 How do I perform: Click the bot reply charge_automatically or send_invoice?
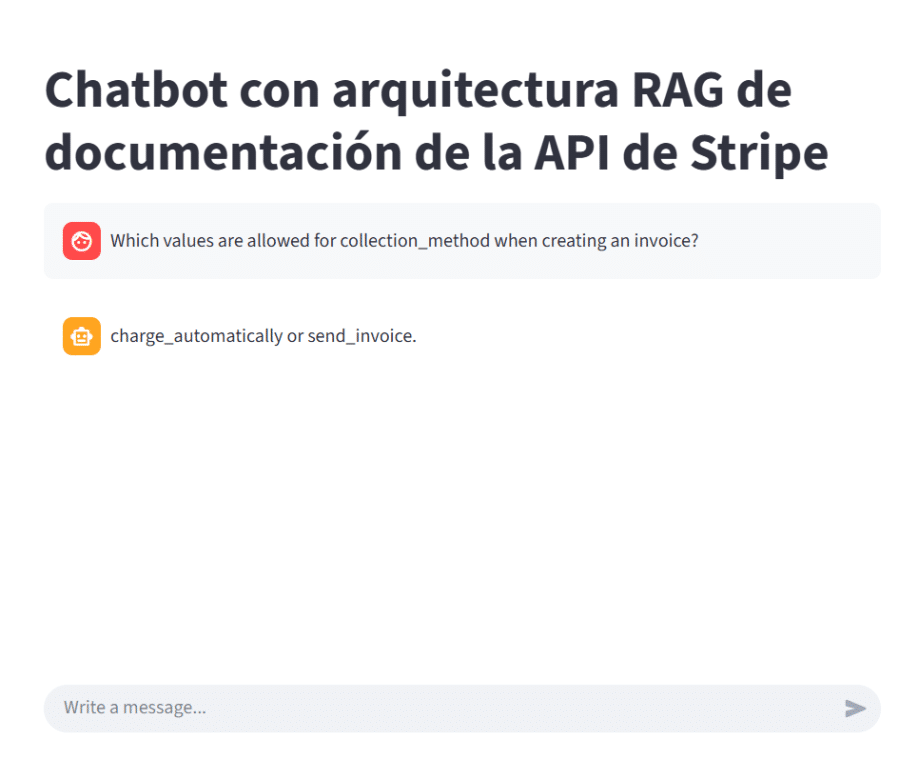coord(265,336)
